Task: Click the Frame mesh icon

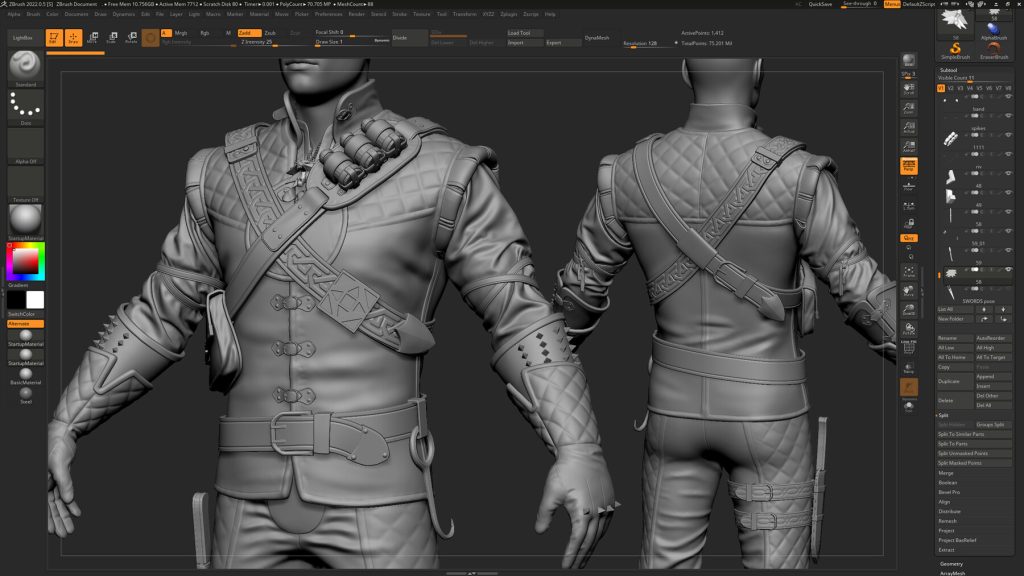Action: pyautogui.click(x=908, y=271)
